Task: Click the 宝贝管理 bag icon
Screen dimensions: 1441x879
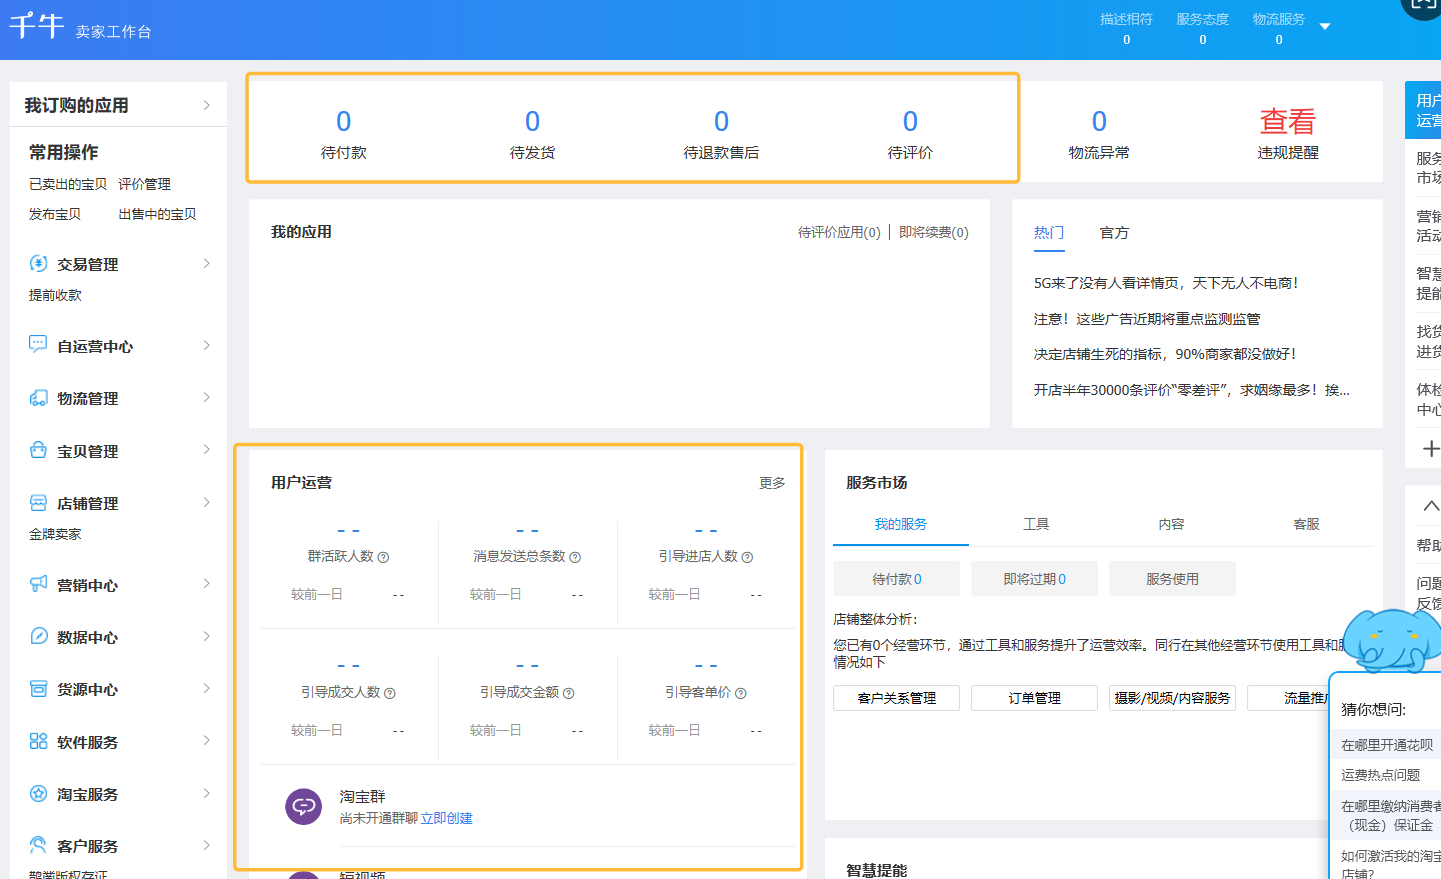Action: tap(38, 450)
